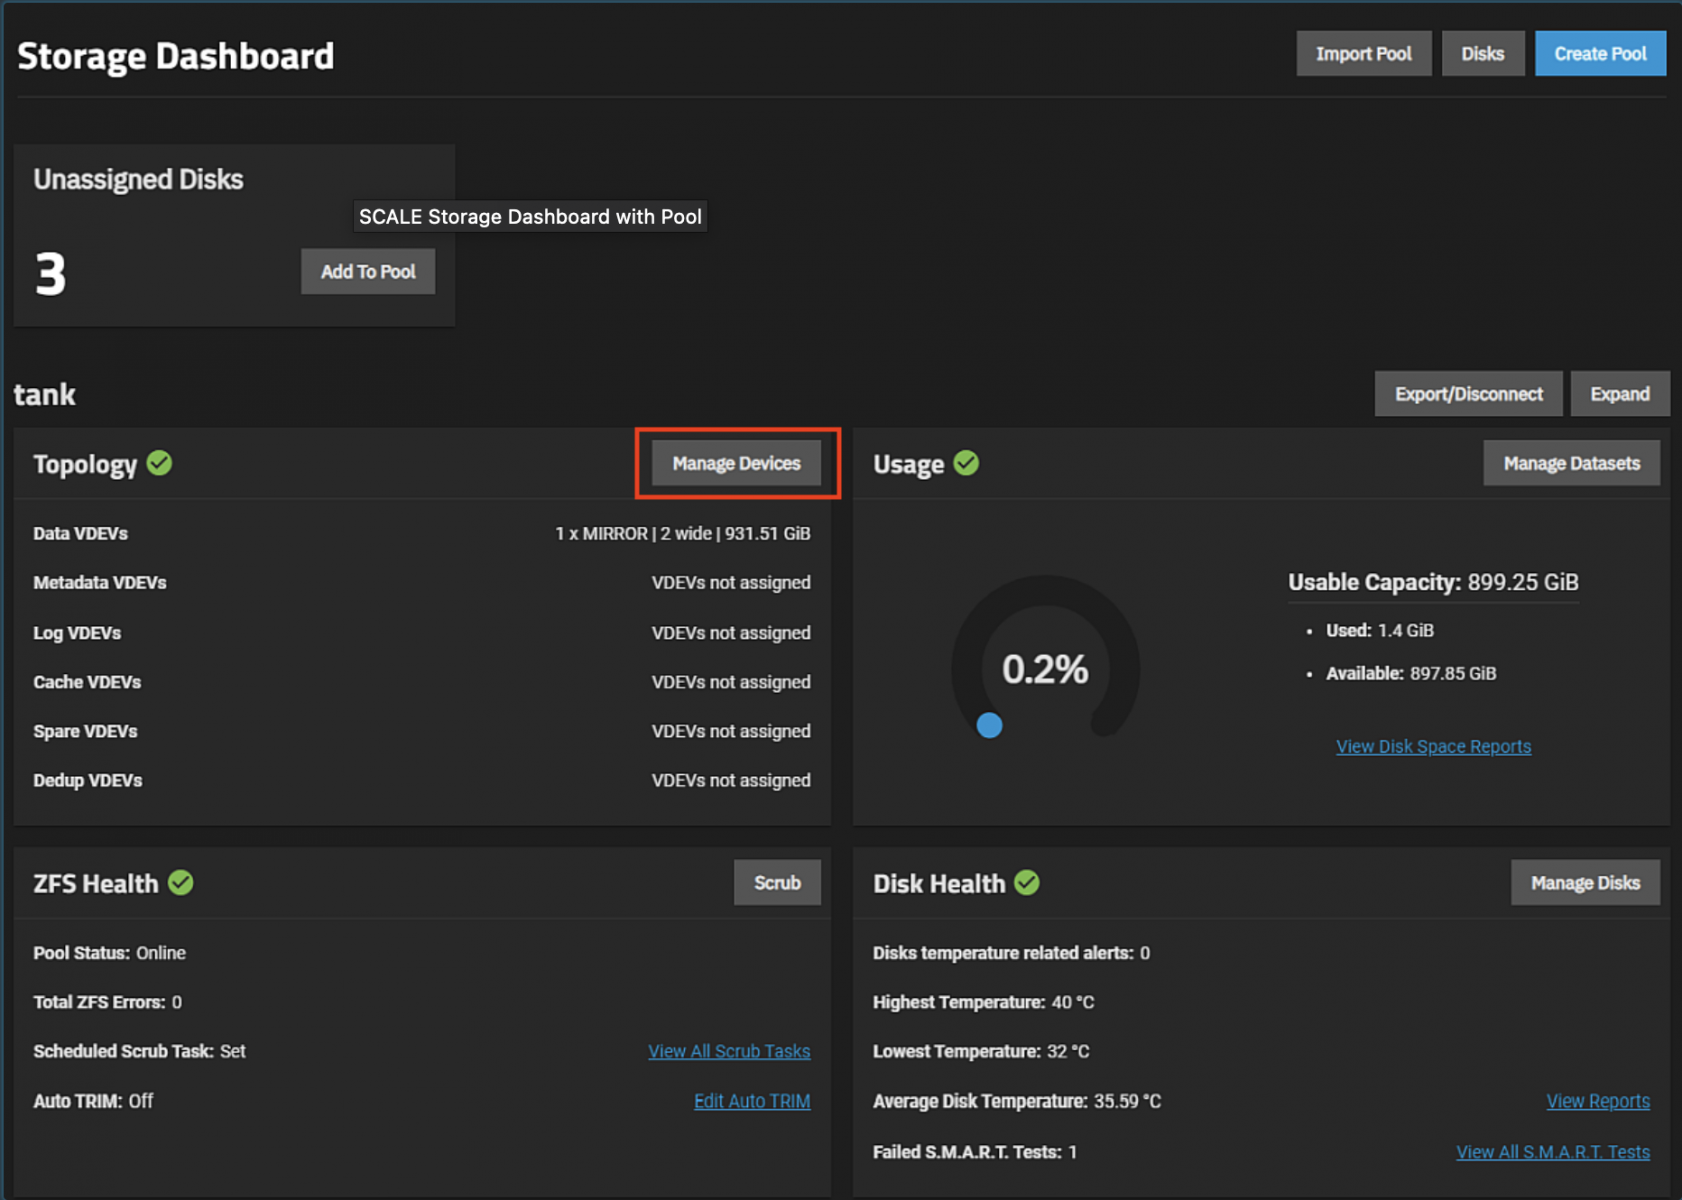This screenshot has height=1200, width=1682.
Task: Open View Disk Space Reports link
Action: (x=1433, y=746)
